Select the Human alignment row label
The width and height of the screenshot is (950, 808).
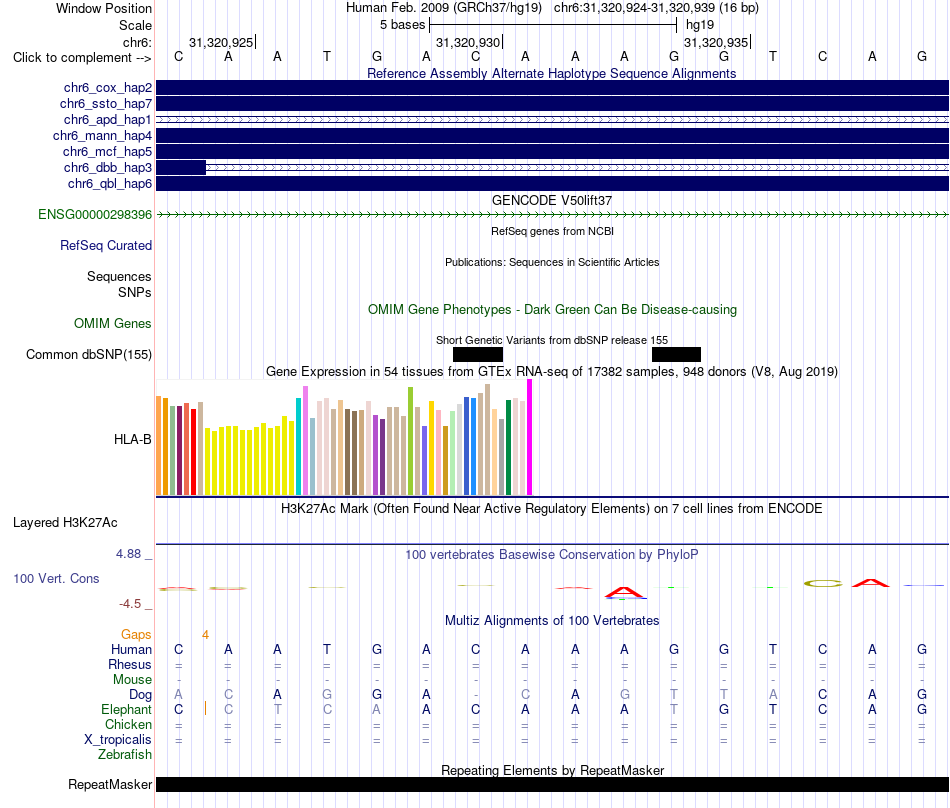tap(131, 649)
